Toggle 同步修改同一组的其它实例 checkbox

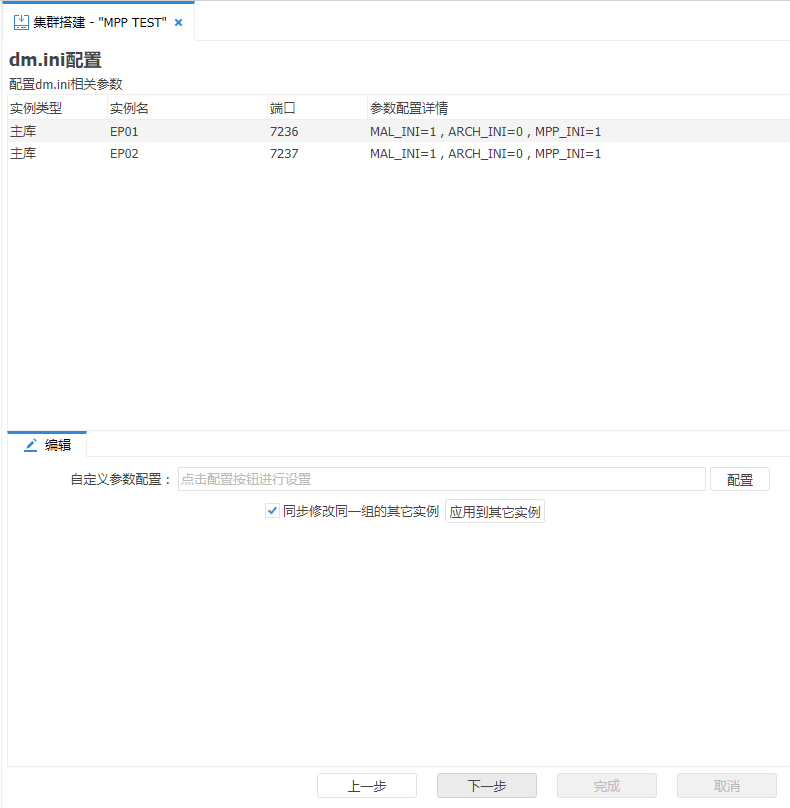click(x=272, y=511)
